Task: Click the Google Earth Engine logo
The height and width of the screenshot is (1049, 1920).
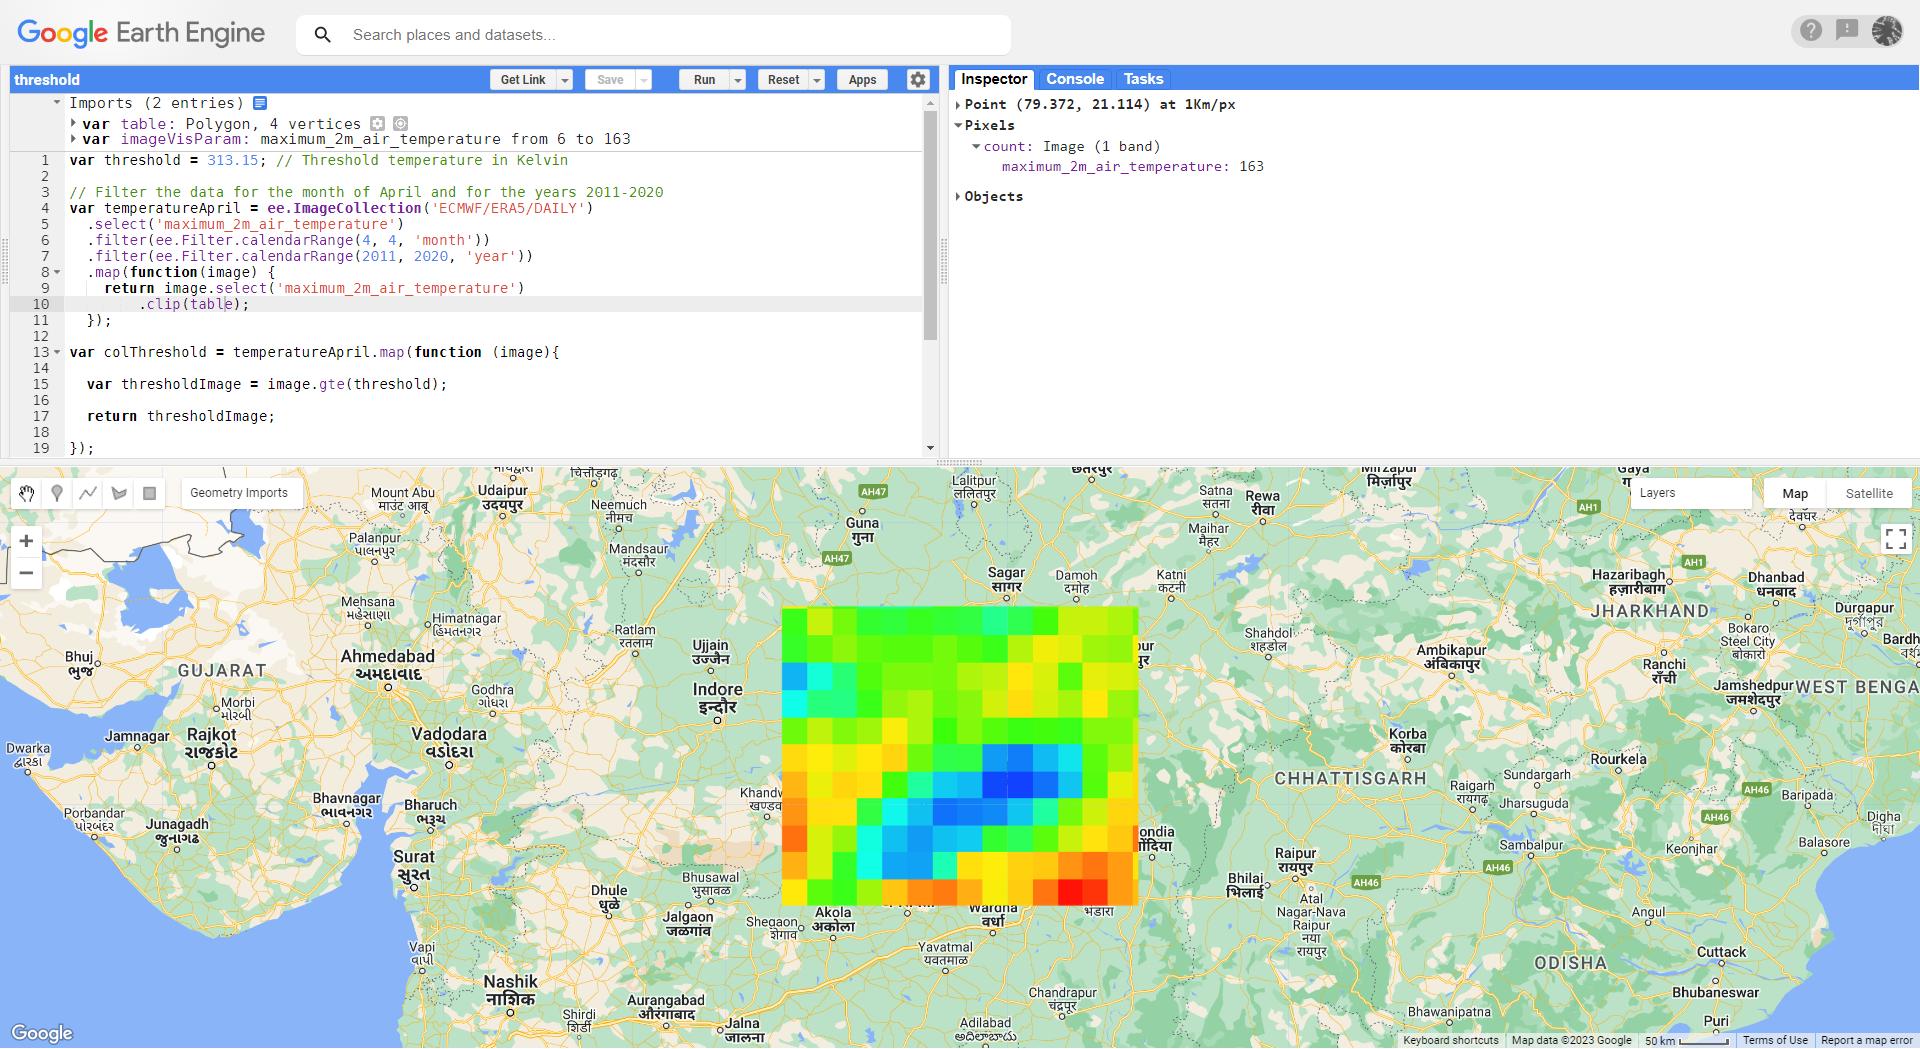Action: (141, 33)
